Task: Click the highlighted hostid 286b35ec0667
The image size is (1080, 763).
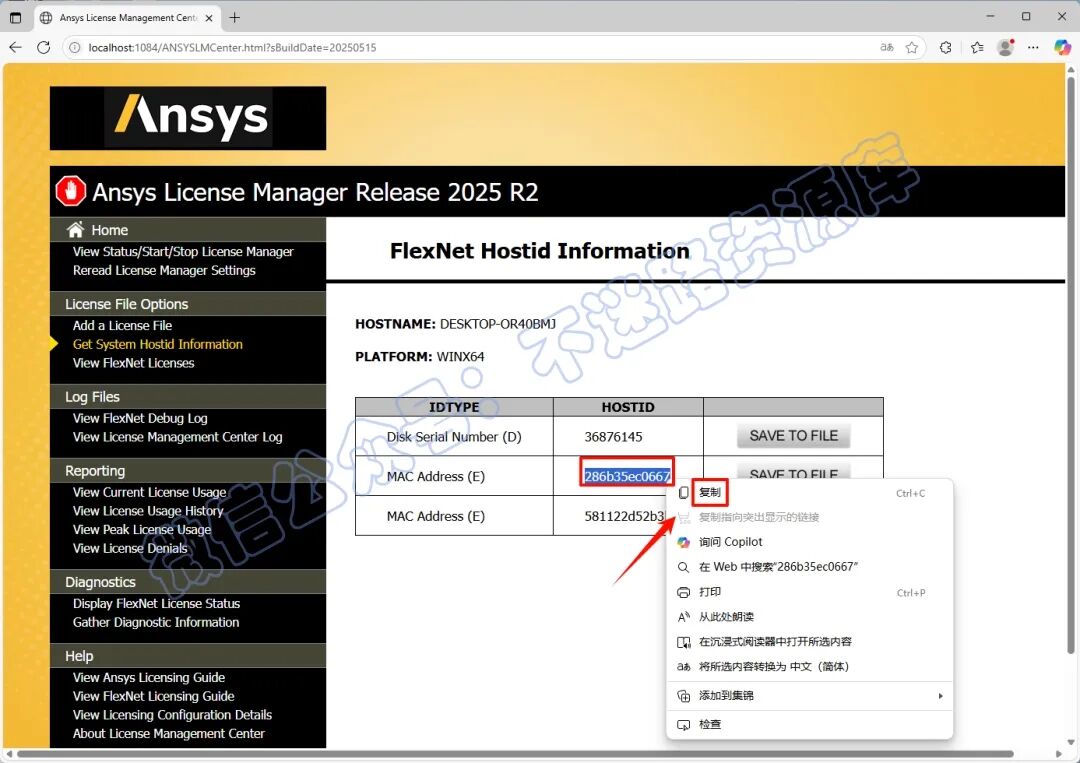Action: pos(627,476)
